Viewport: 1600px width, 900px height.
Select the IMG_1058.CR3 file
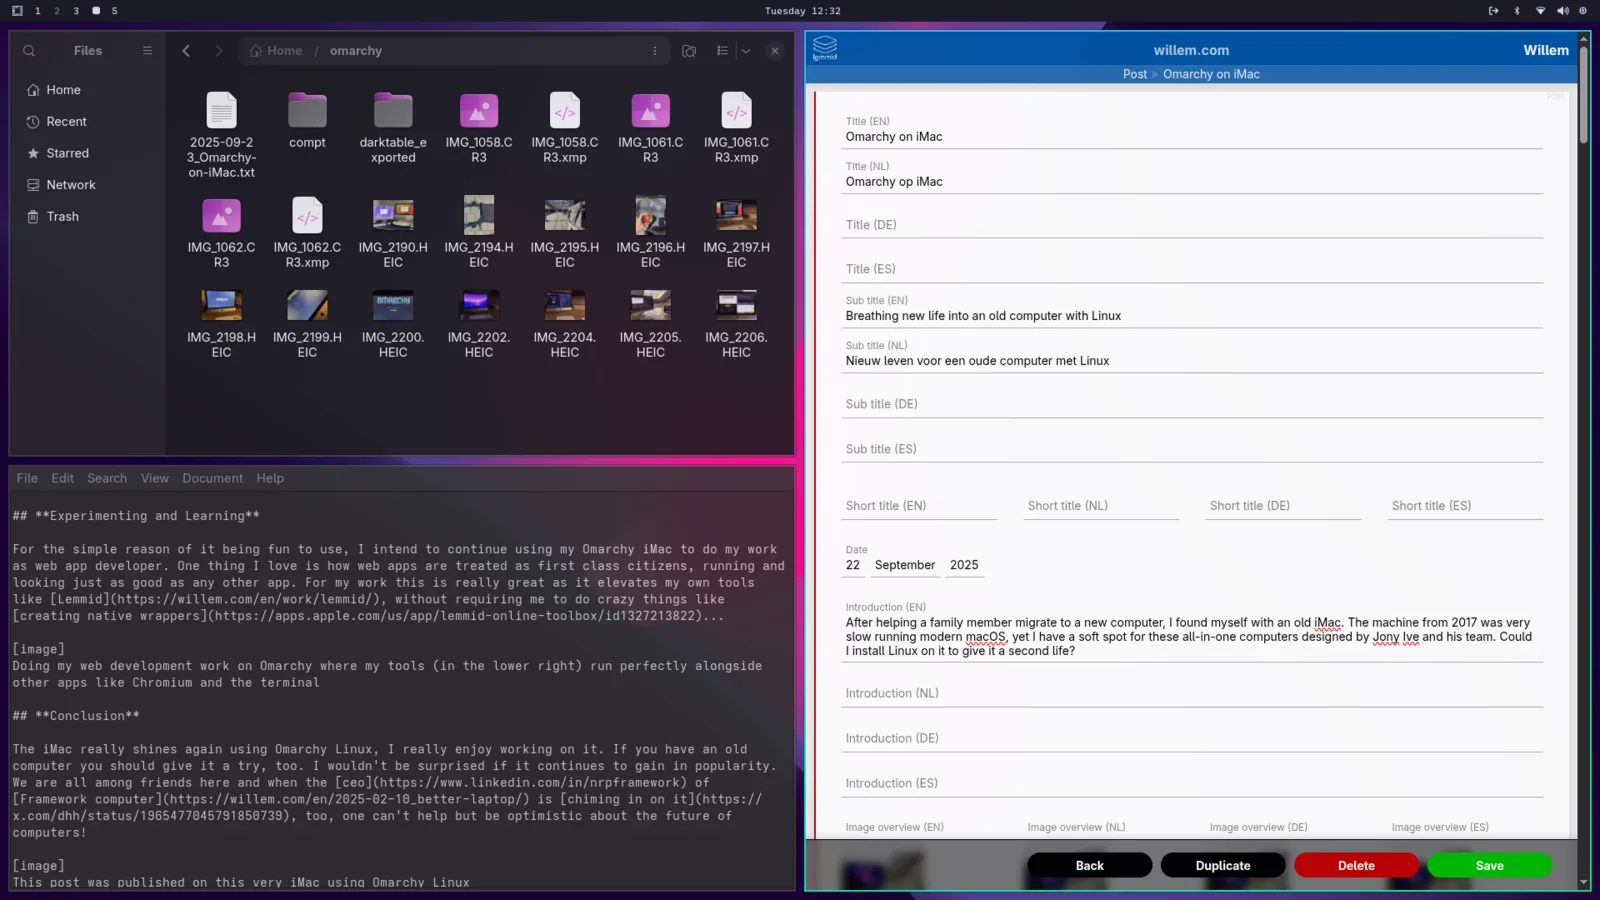click(479, 128)
